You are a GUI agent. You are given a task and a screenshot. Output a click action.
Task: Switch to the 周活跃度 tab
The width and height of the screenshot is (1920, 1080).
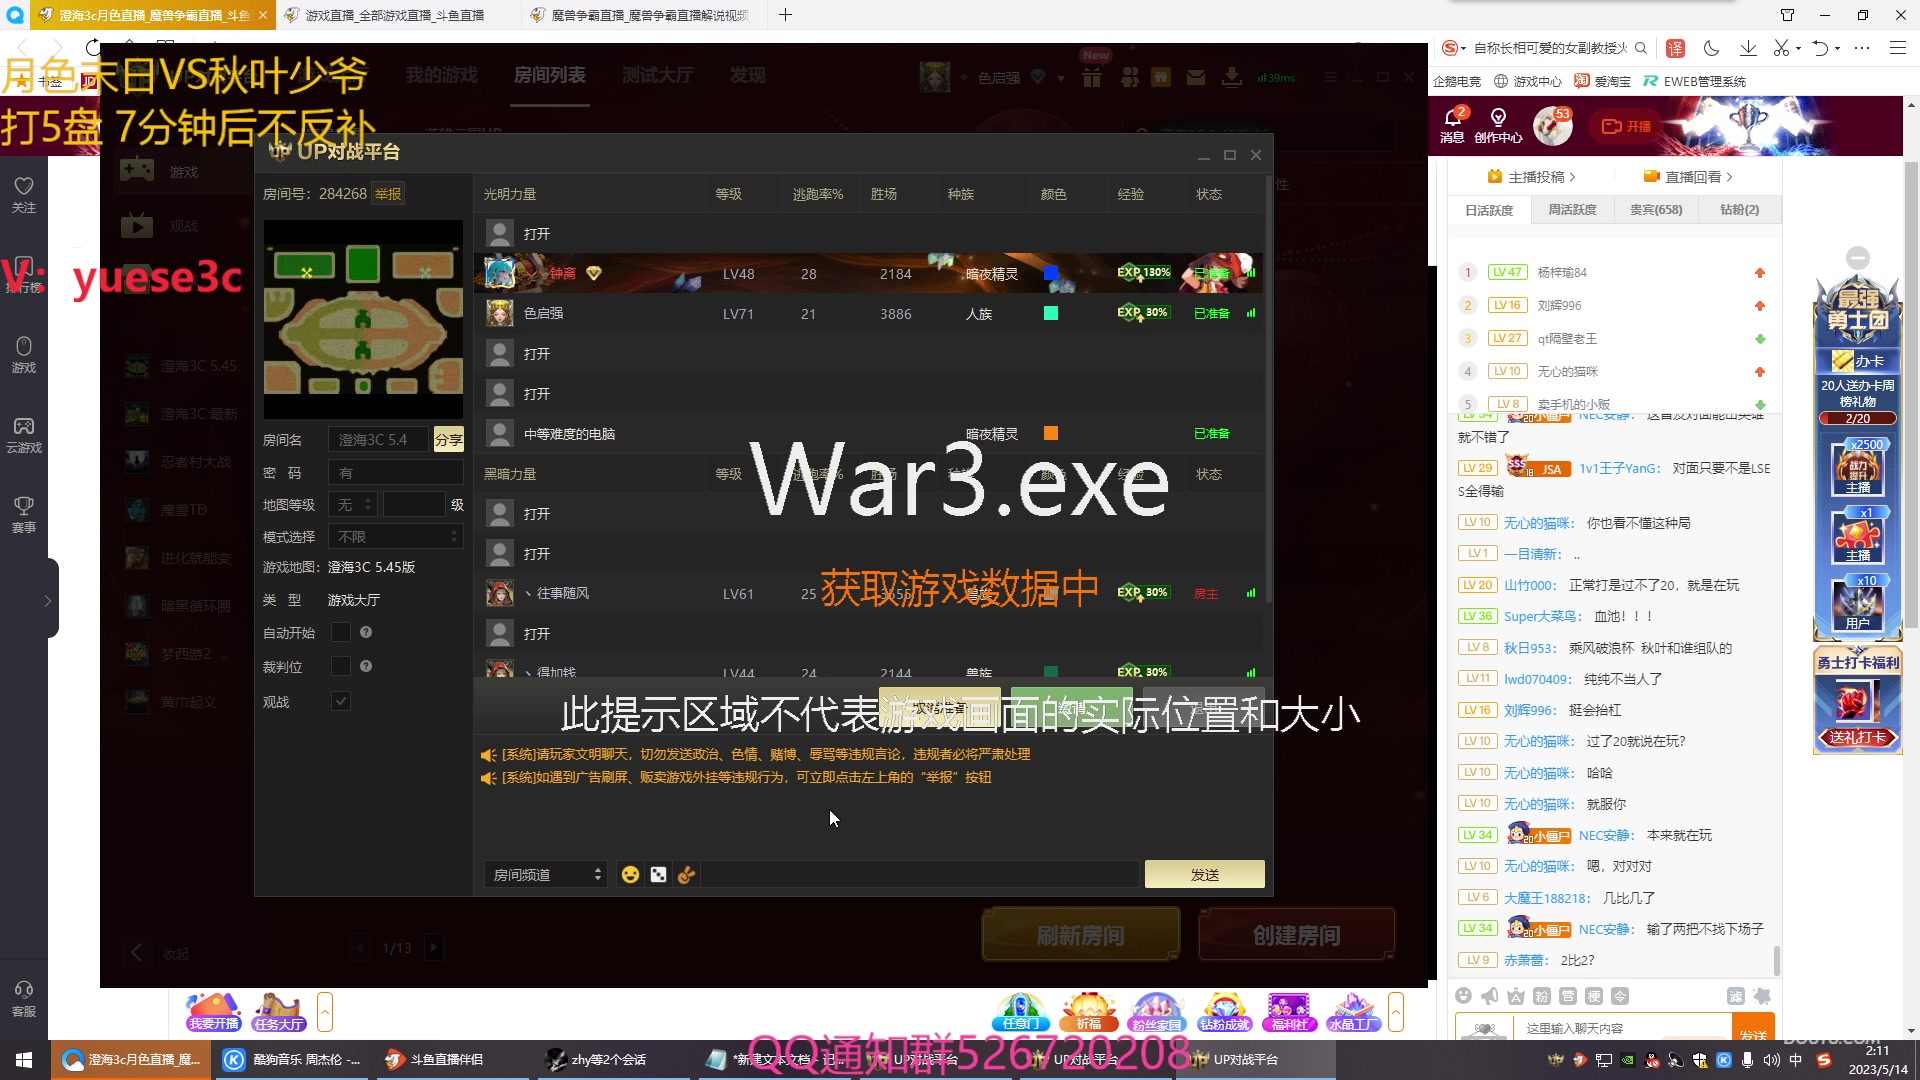point(1572,210)
